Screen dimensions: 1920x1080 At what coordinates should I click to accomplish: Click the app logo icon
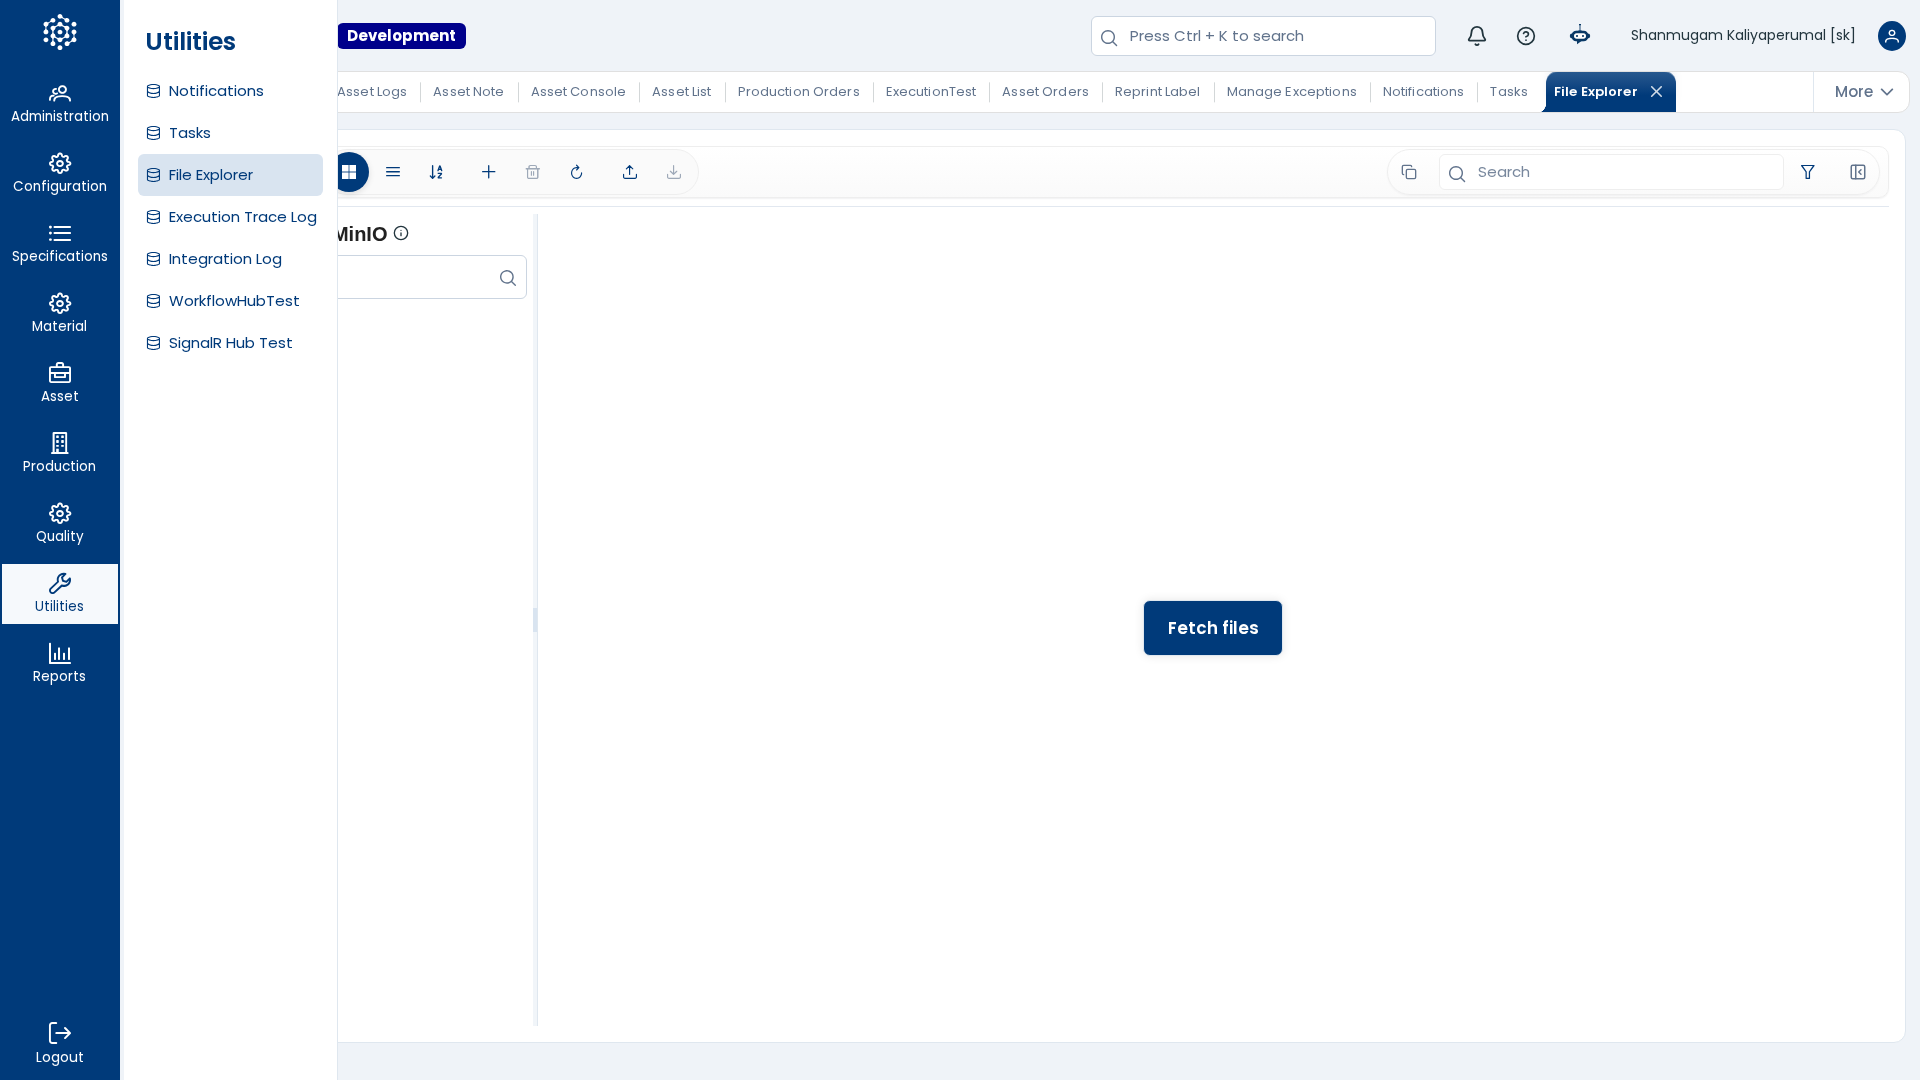click(60, 32)
